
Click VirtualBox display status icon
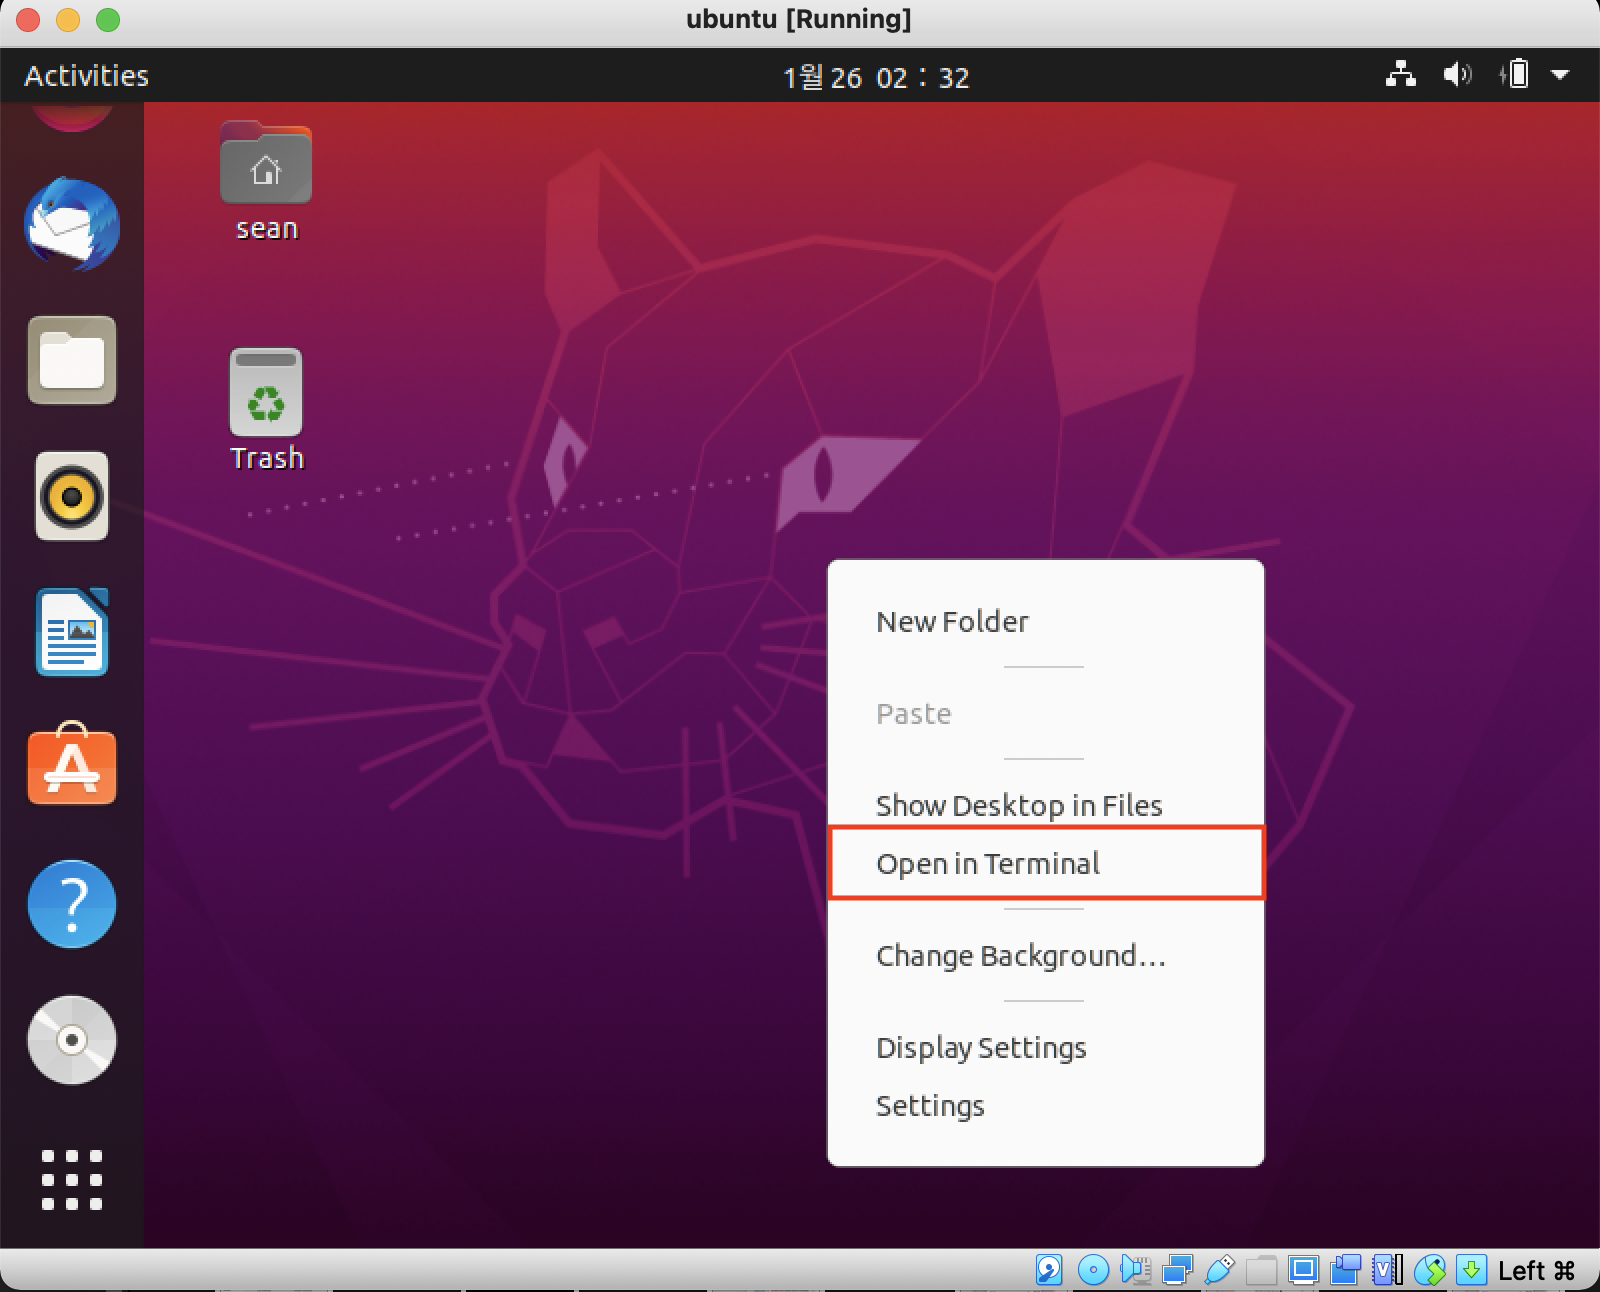[1304, 1270]
